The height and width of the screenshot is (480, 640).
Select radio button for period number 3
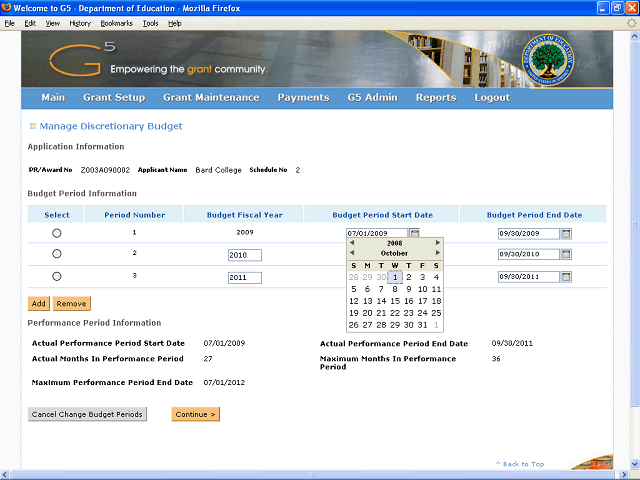coord(56,277)
